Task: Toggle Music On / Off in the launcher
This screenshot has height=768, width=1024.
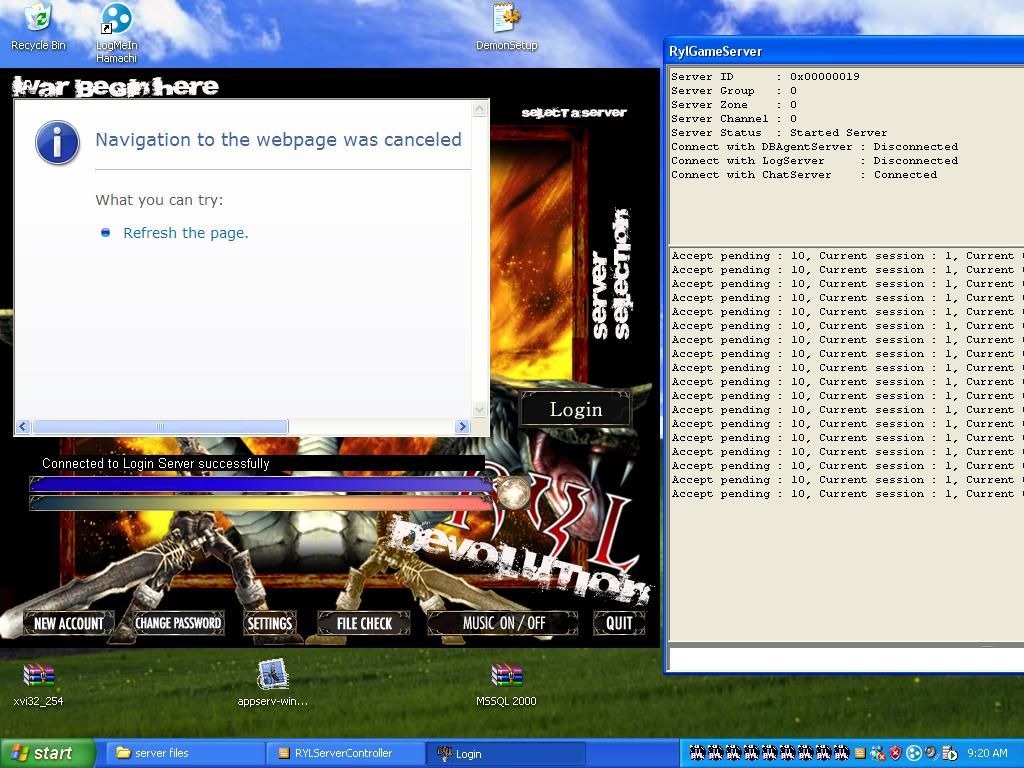Action: tap(503, 623)
